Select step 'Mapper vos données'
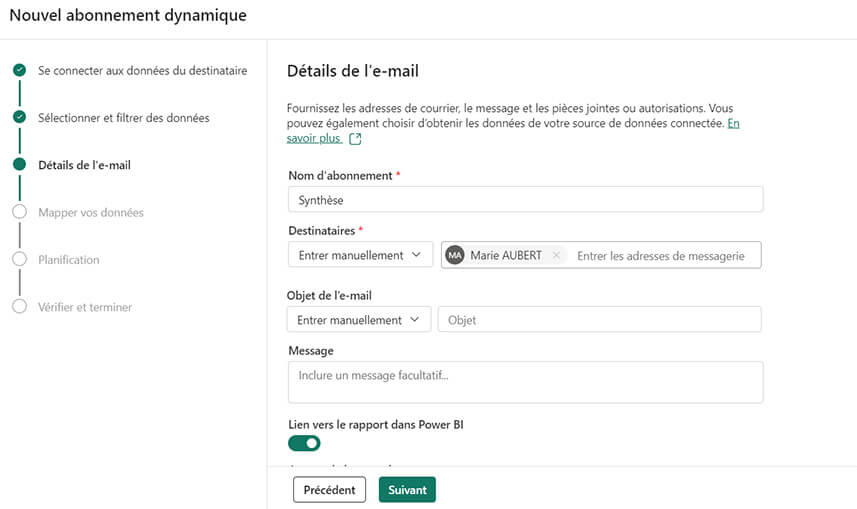This screenshot has height=509, width=857. click(x=91, y=212)
